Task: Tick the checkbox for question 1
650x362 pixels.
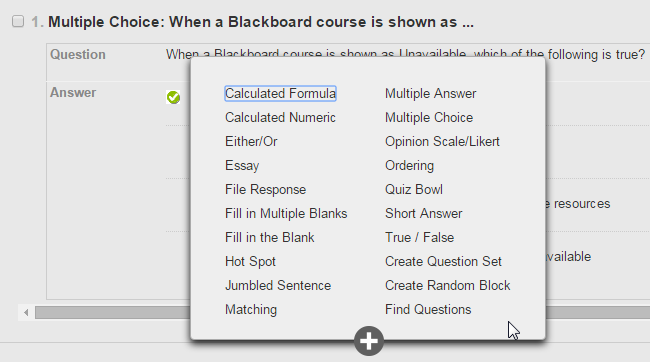Action: pos(18,21)
